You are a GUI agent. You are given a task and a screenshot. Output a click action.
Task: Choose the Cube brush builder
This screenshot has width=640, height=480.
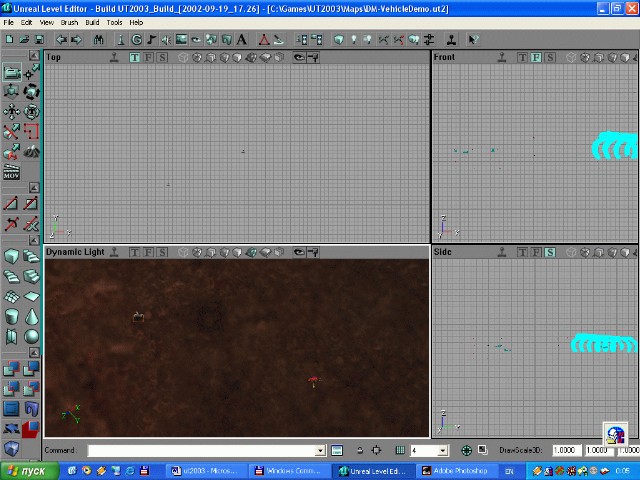pyautogui.click(x=12, y=256)
